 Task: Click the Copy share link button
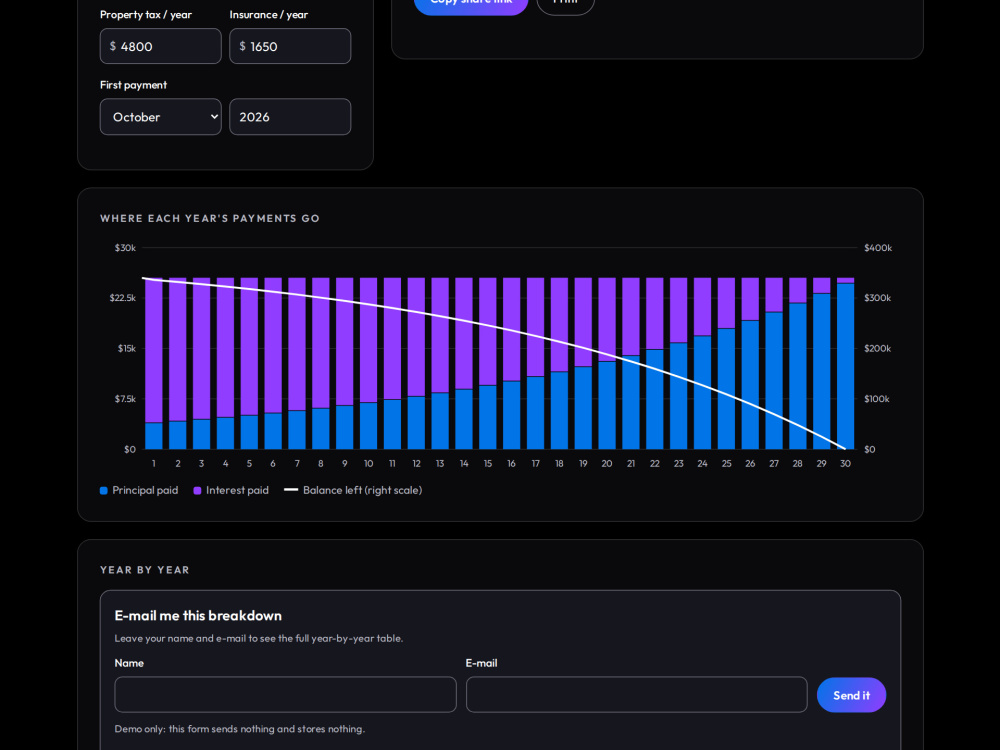[x=471, y=5]
